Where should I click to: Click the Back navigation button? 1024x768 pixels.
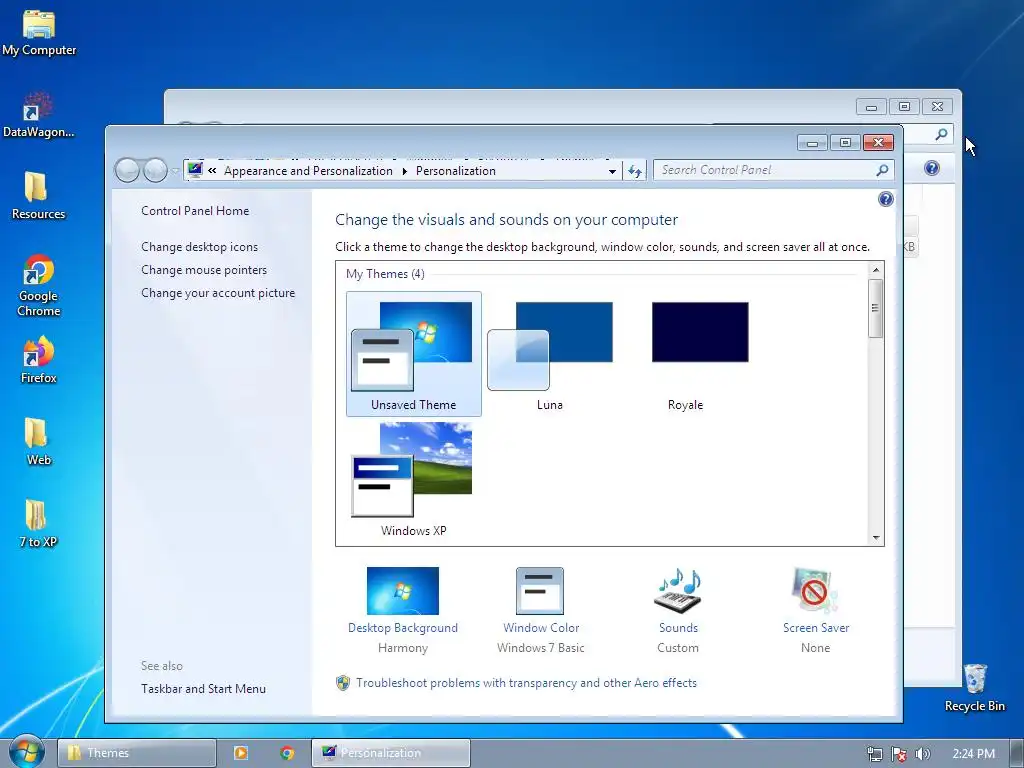[x=127, y=170]
